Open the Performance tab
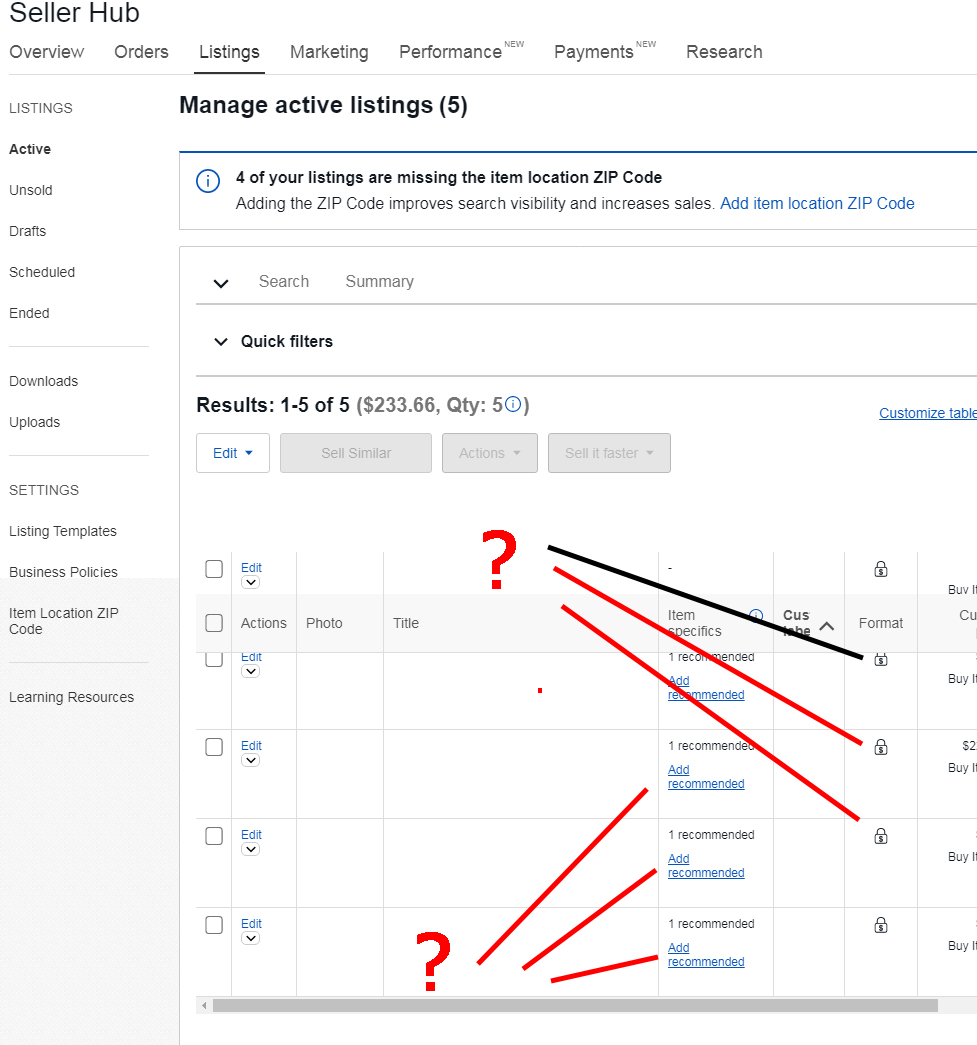 (451, 52)
